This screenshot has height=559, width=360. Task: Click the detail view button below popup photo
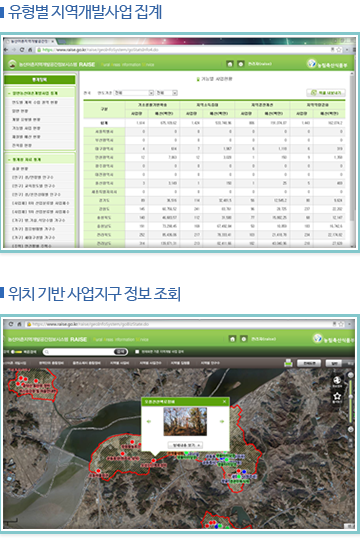185,445
